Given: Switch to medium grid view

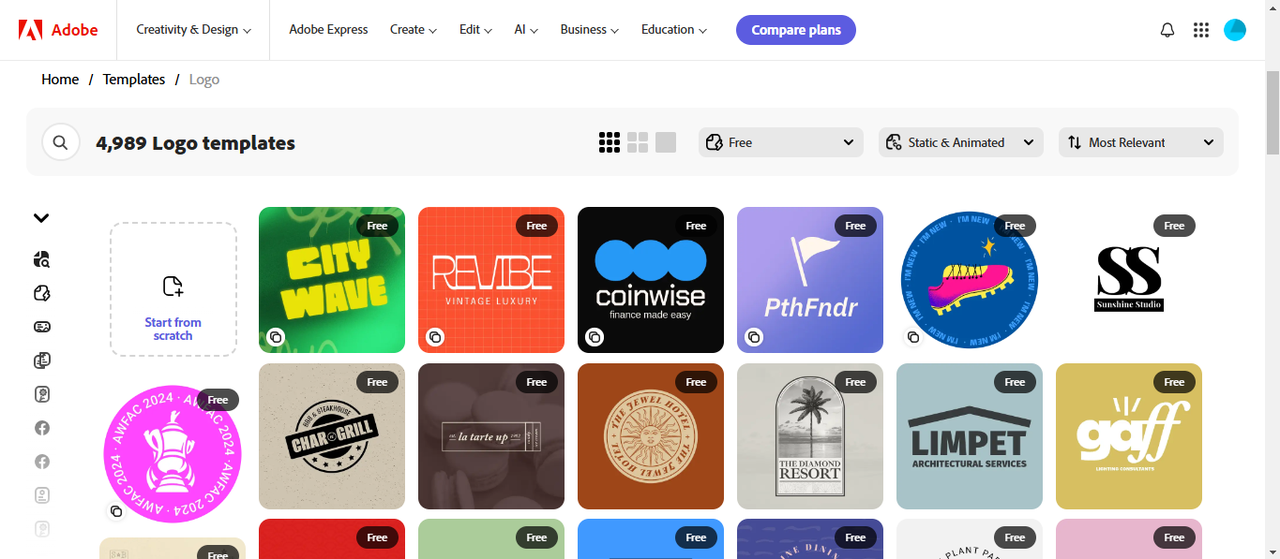Looking at the screenshot, I should [x=638, y=143].
